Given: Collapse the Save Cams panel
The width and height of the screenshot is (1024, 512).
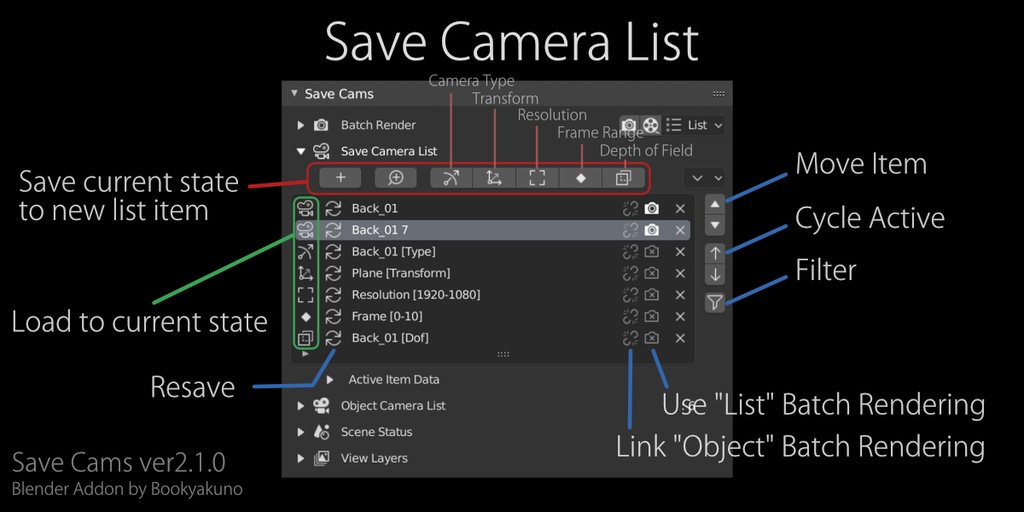Looking at the screenshot, I should [x=295, y=93].
